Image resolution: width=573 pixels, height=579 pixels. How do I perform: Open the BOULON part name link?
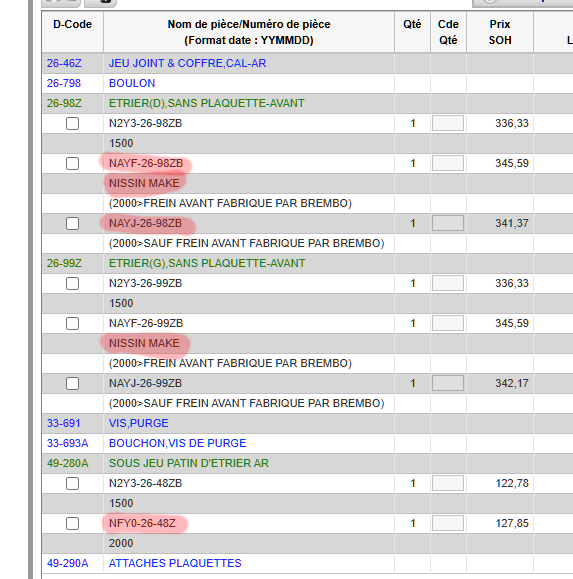tap(132, 83)
